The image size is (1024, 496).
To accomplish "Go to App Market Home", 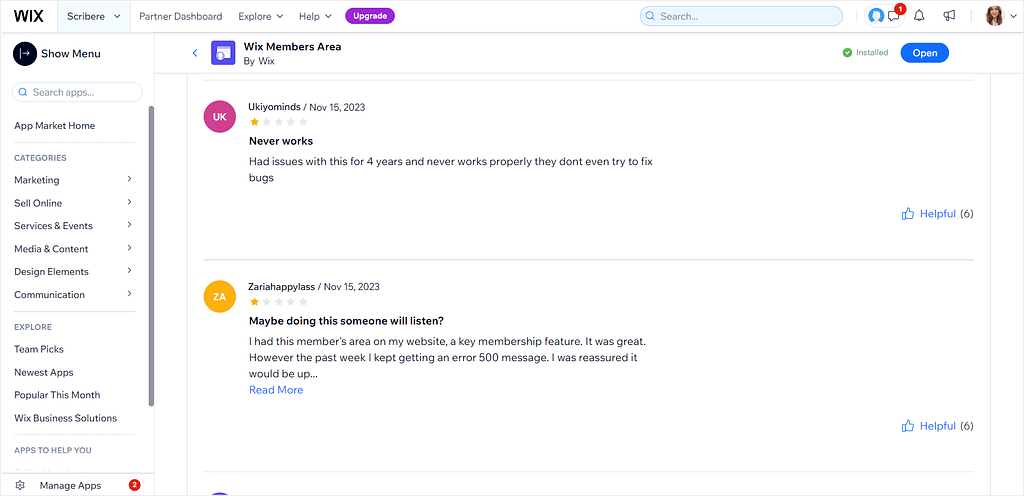I will [x=54, y=126].
